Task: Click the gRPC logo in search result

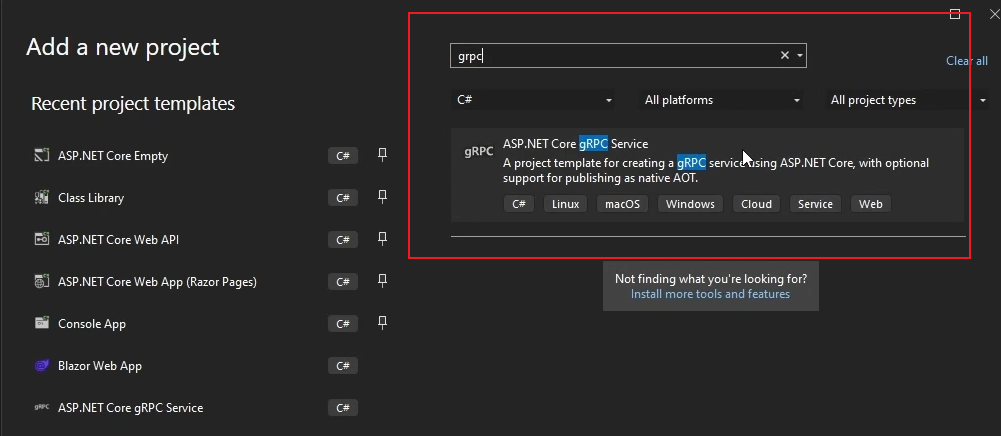Action: (x=479, y=152)
